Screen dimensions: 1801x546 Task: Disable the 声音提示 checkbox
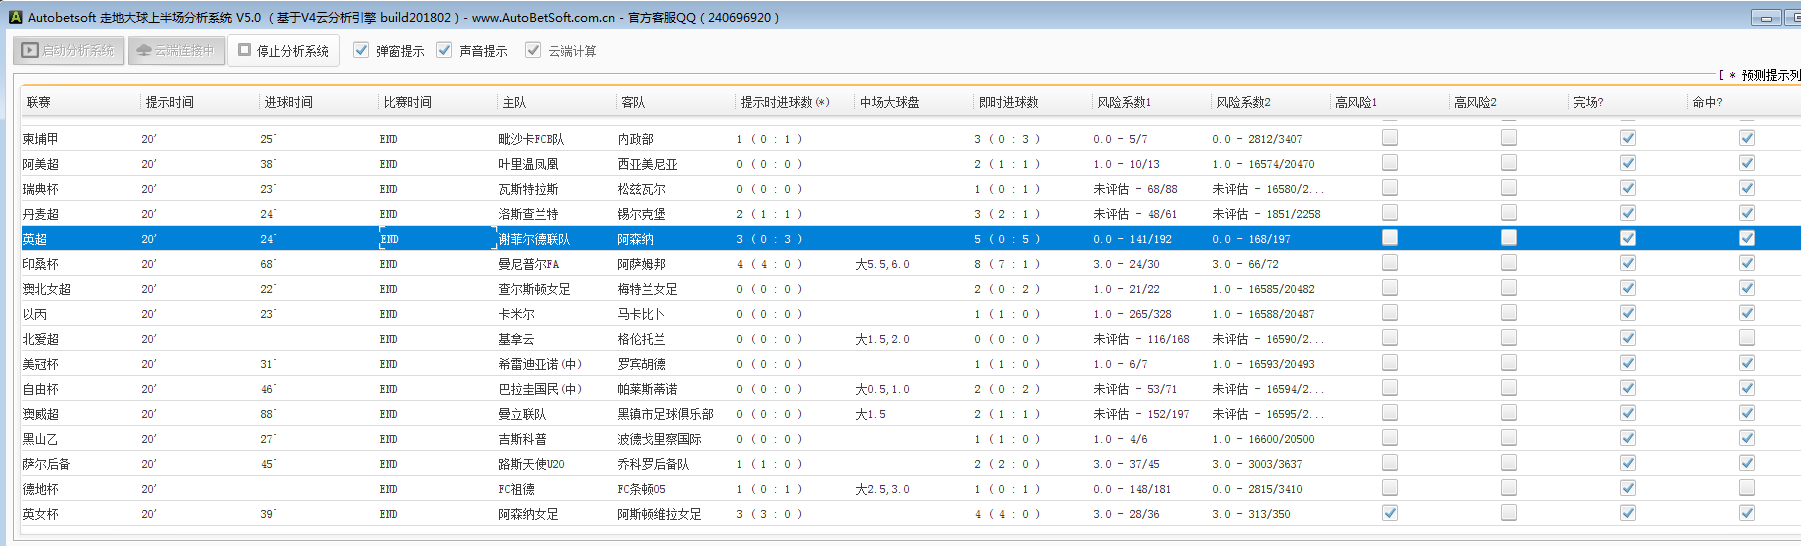point(445,50)
